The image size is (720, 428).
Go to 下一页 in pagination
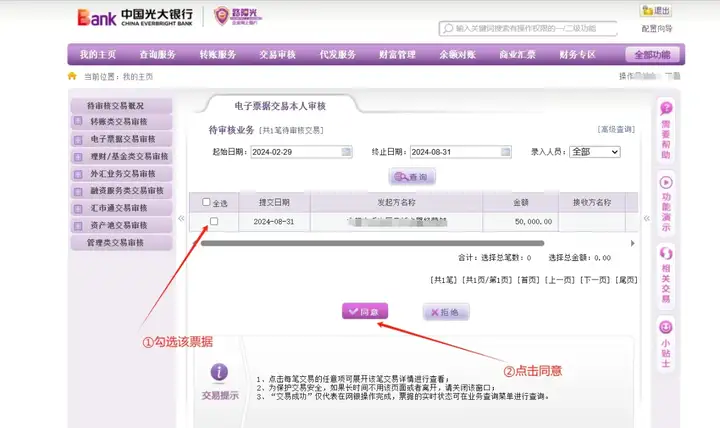click(x=595, y=280)
